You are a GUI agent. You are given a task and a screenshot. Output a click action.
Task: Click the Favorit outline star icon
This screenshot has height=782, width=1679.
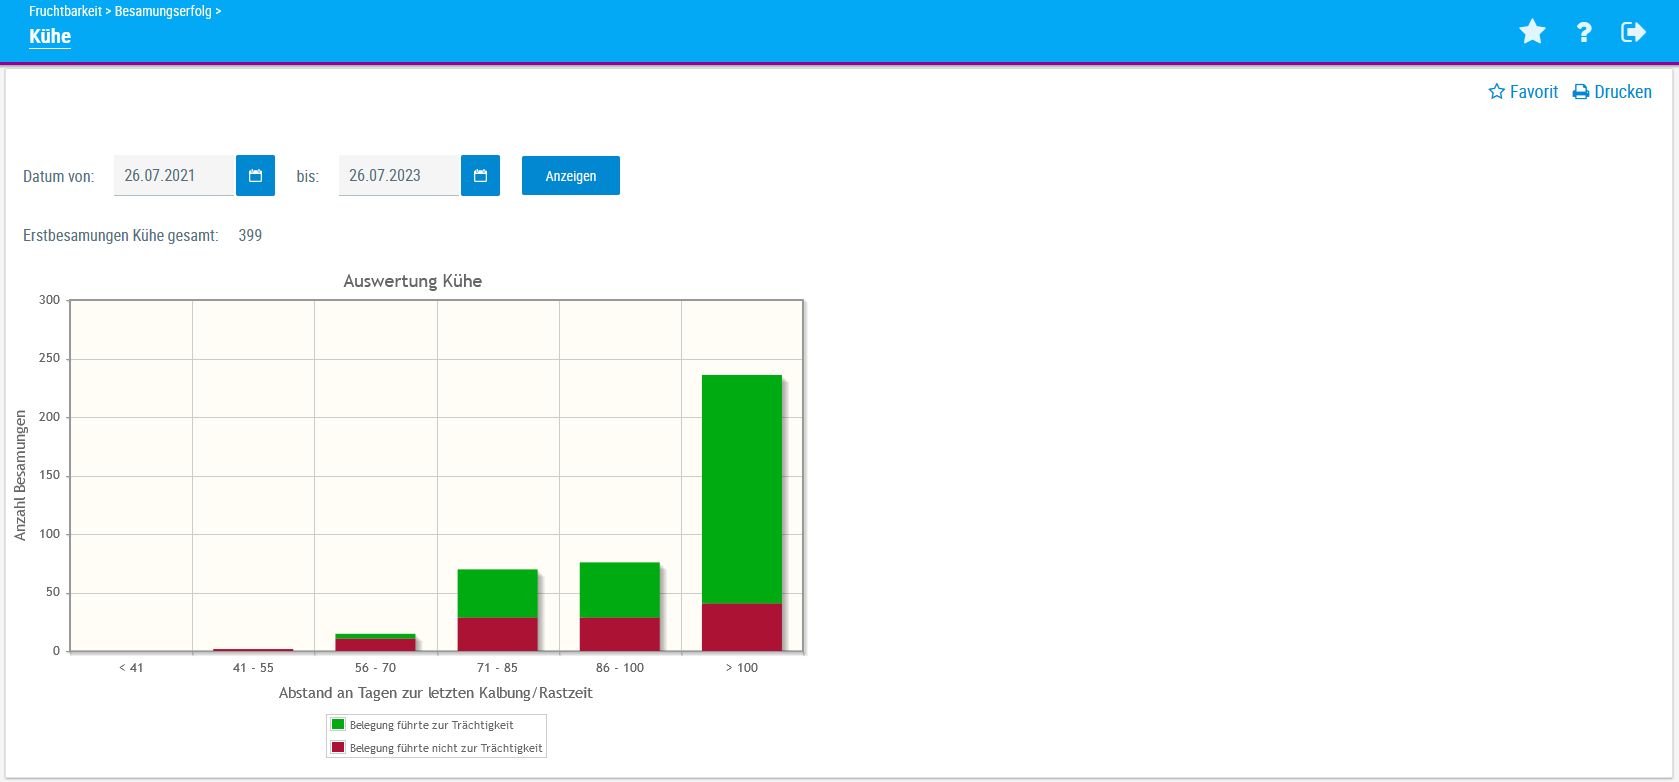tap(1497, 92)
